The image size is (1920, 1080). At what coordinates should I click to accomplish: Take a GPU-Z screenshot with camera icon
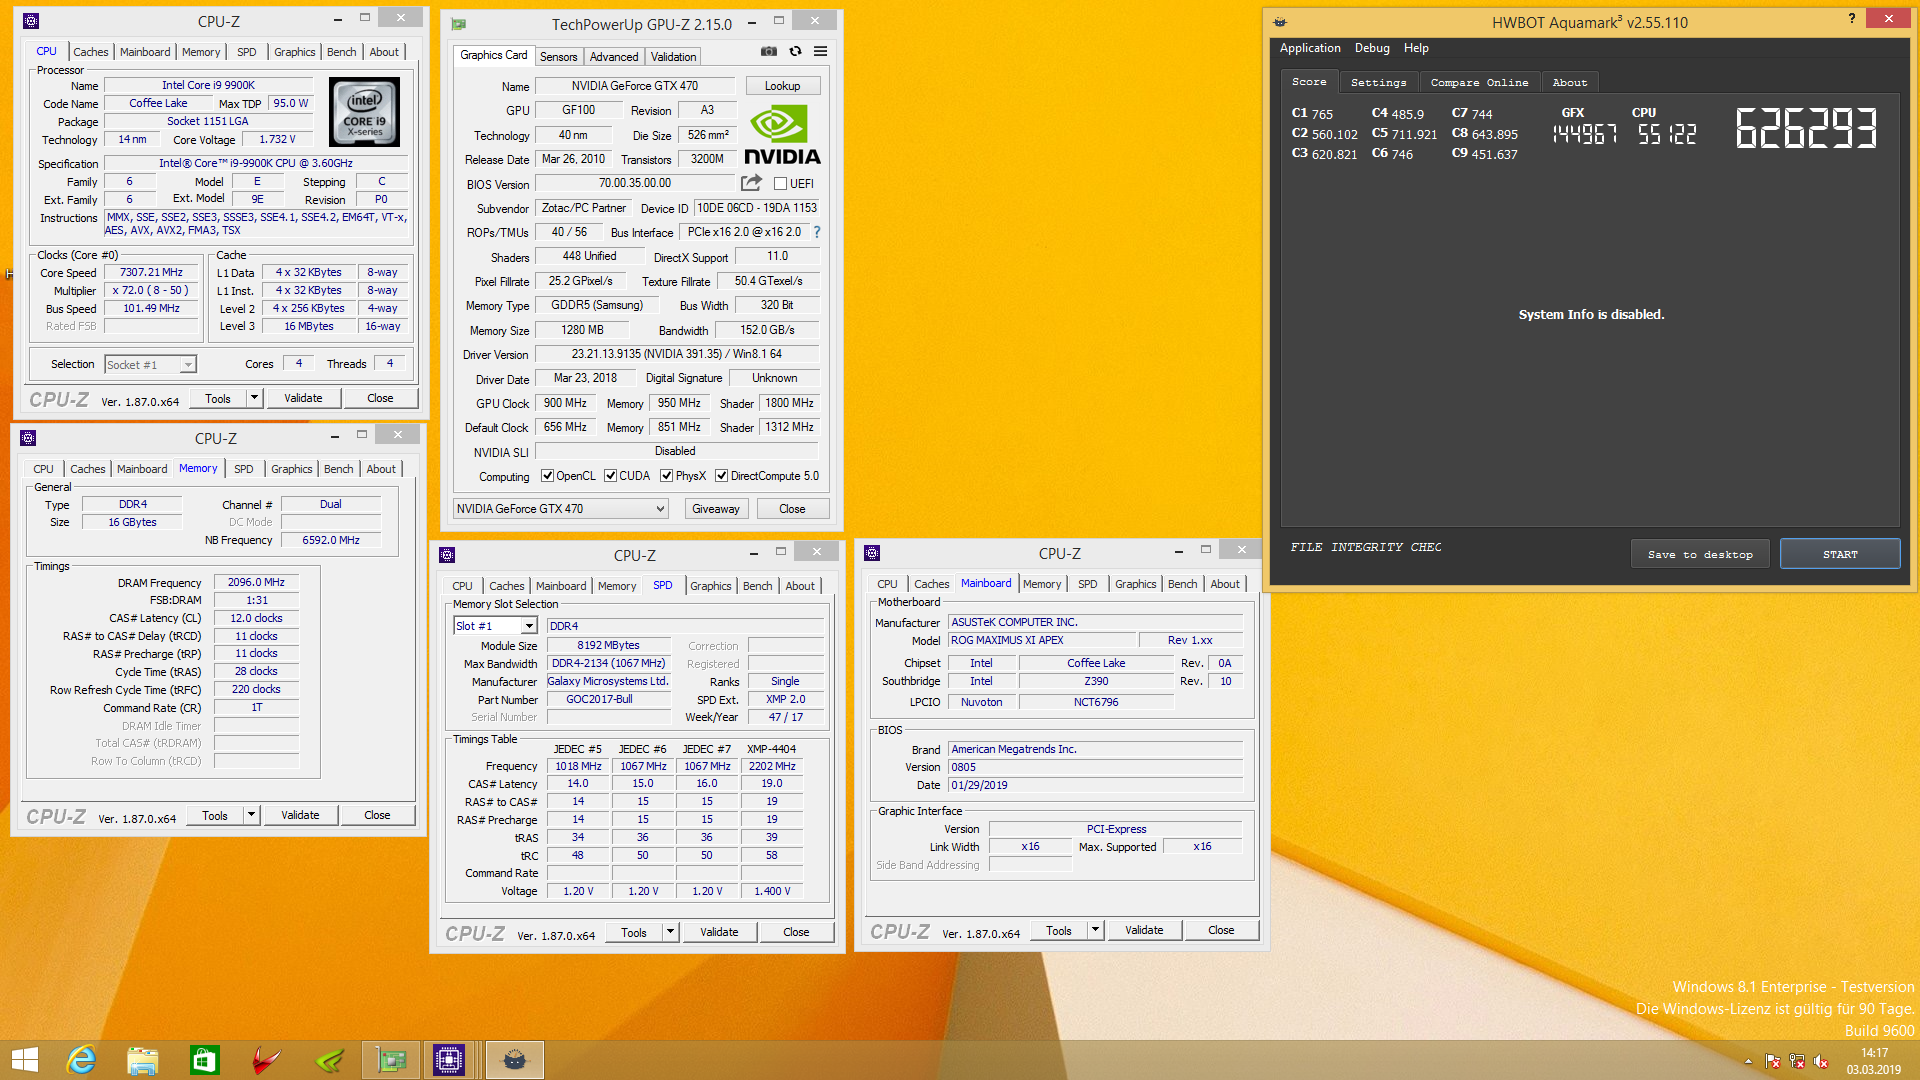point(768,51)
